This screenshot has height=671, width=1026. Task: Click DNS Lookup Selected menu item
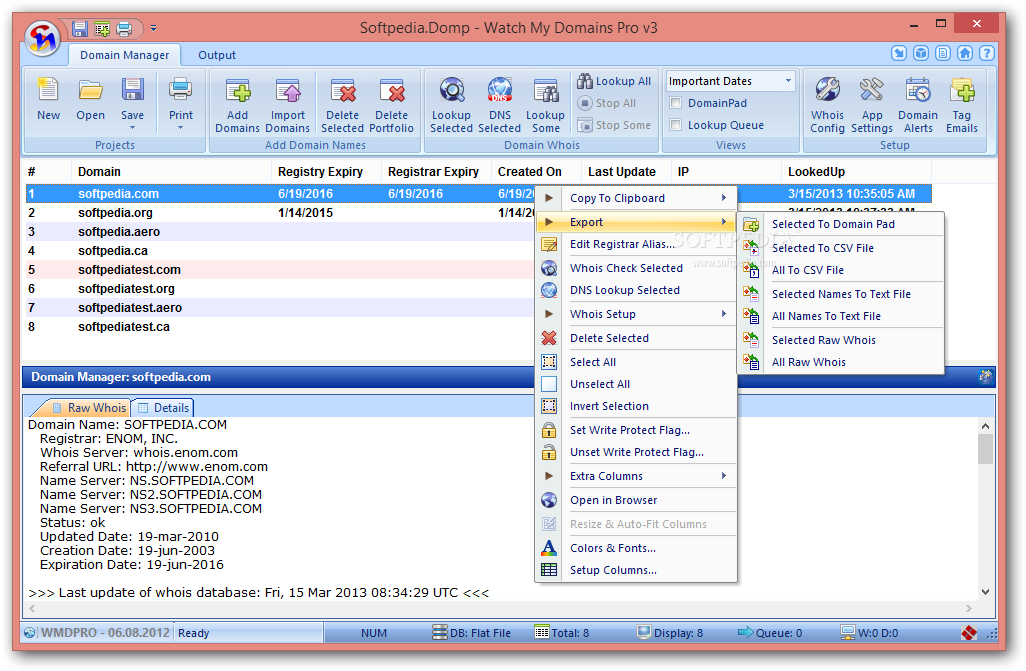click(636, 290)
